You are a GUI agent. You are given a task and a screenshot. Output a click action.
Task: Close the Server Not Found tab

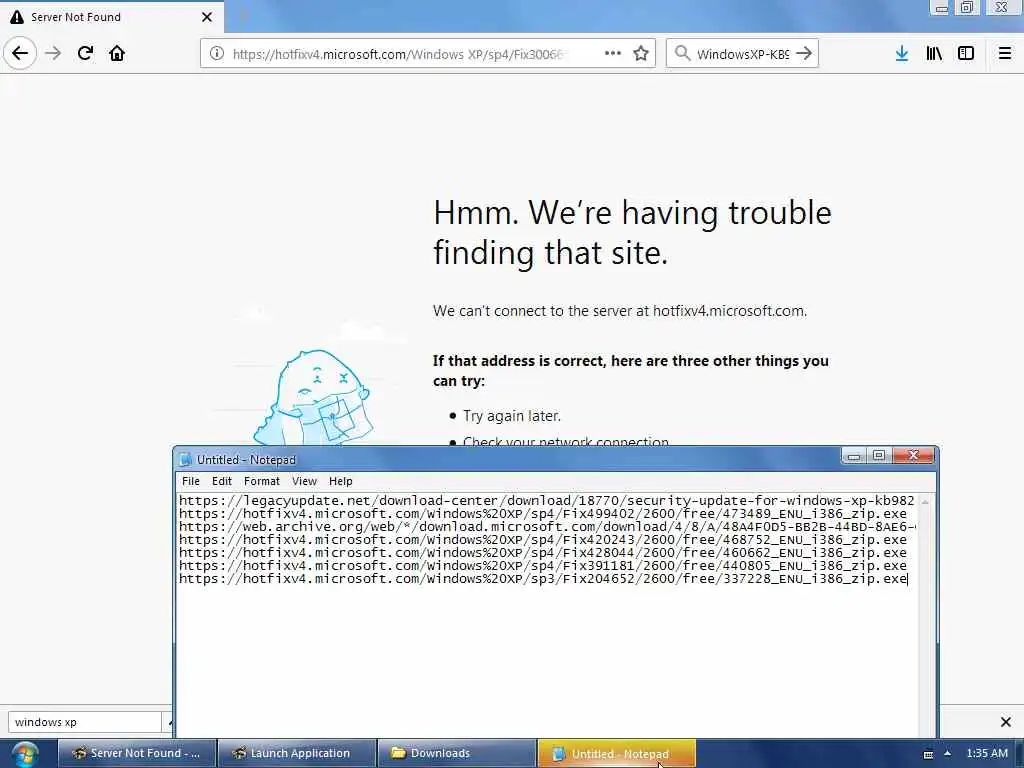(207, 17)
